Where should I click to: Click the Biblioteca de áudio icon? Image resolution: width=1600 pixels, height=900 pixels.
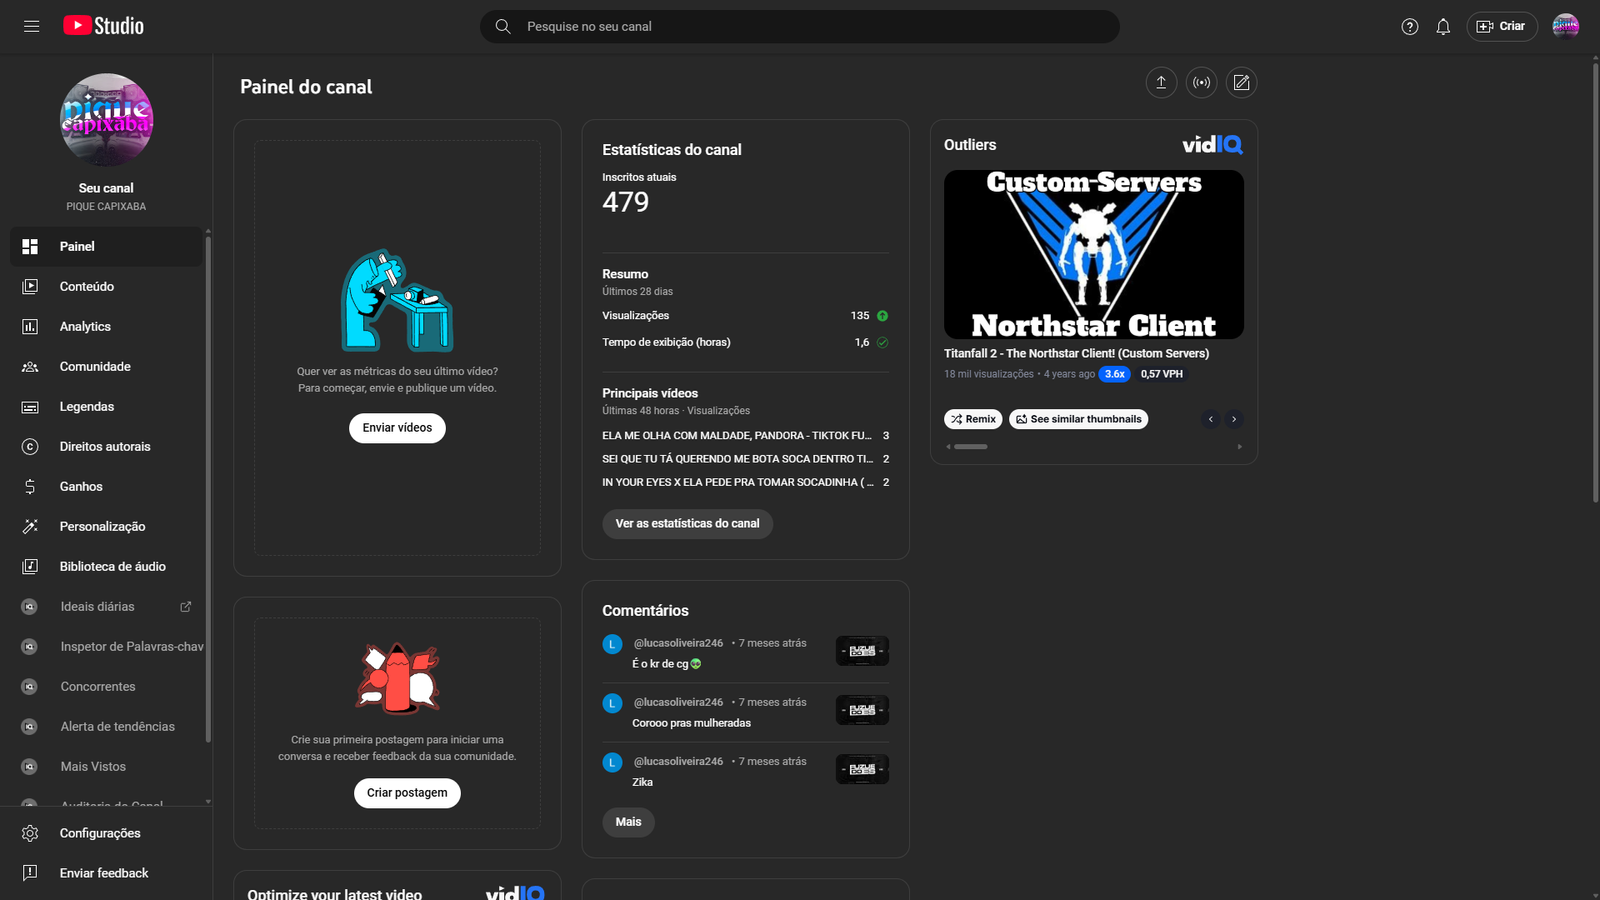point(30,567)
